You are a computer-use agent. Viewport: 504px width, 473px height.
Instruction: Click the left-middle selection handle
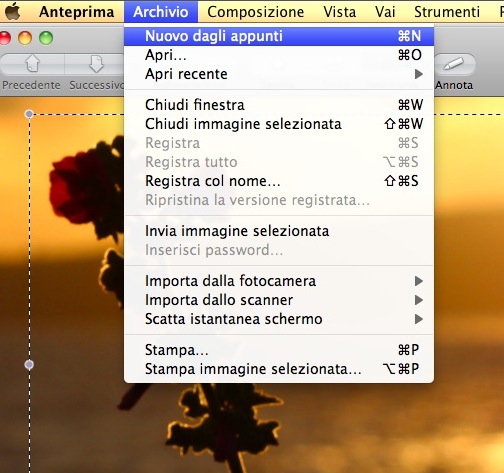tap(29, 365)
